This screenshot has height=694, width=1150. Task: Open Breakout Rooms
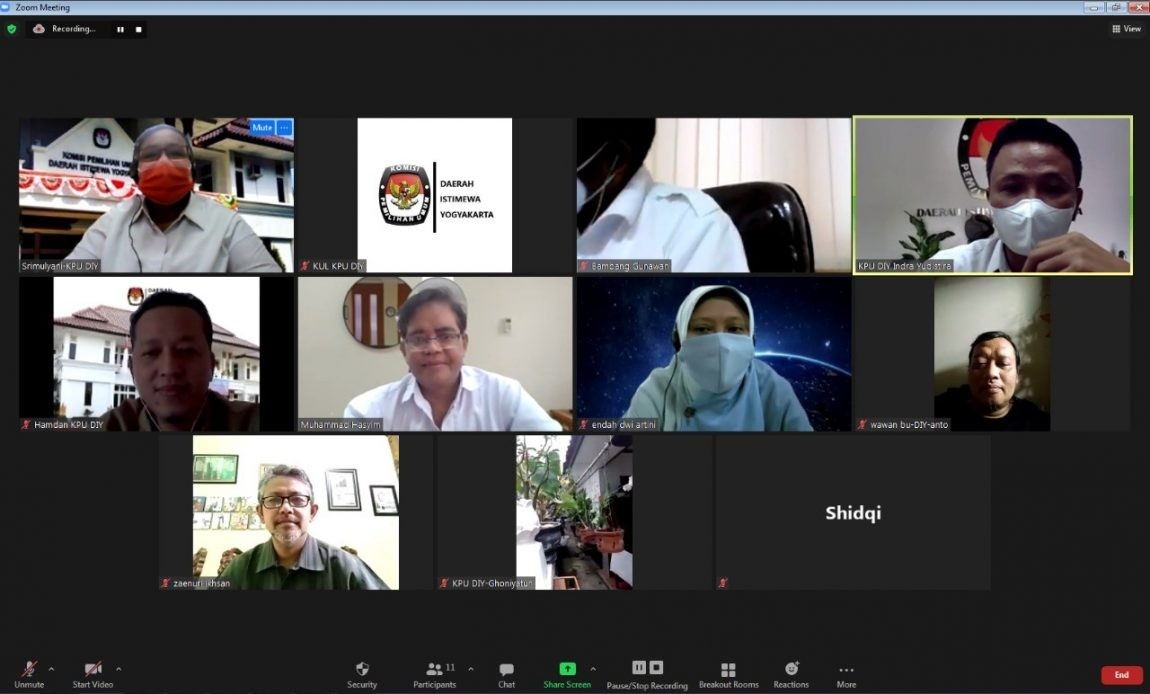728,674
